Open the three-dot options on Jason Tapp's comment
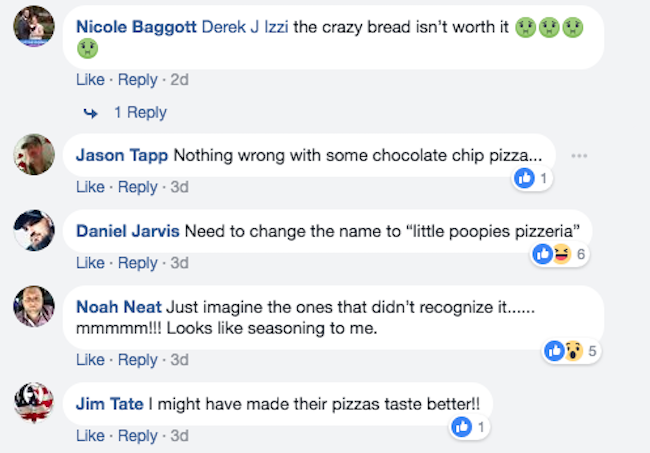The height and width of the screenshot is (453, 650). tap(579, 156)
